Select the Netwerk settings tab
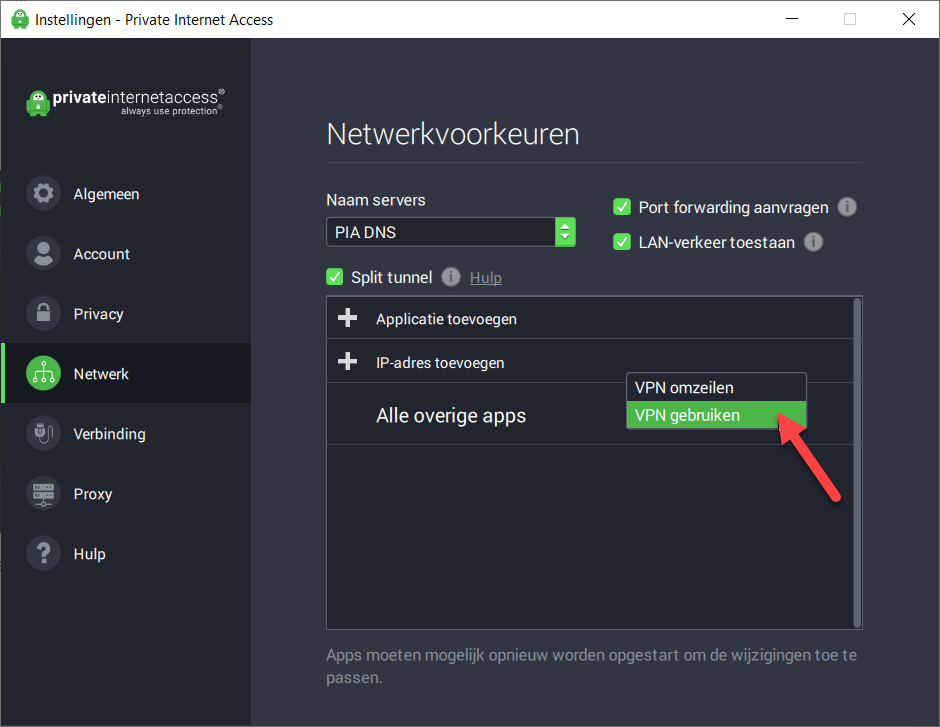This screenshot has height=727, width=940. coord(126,373)
